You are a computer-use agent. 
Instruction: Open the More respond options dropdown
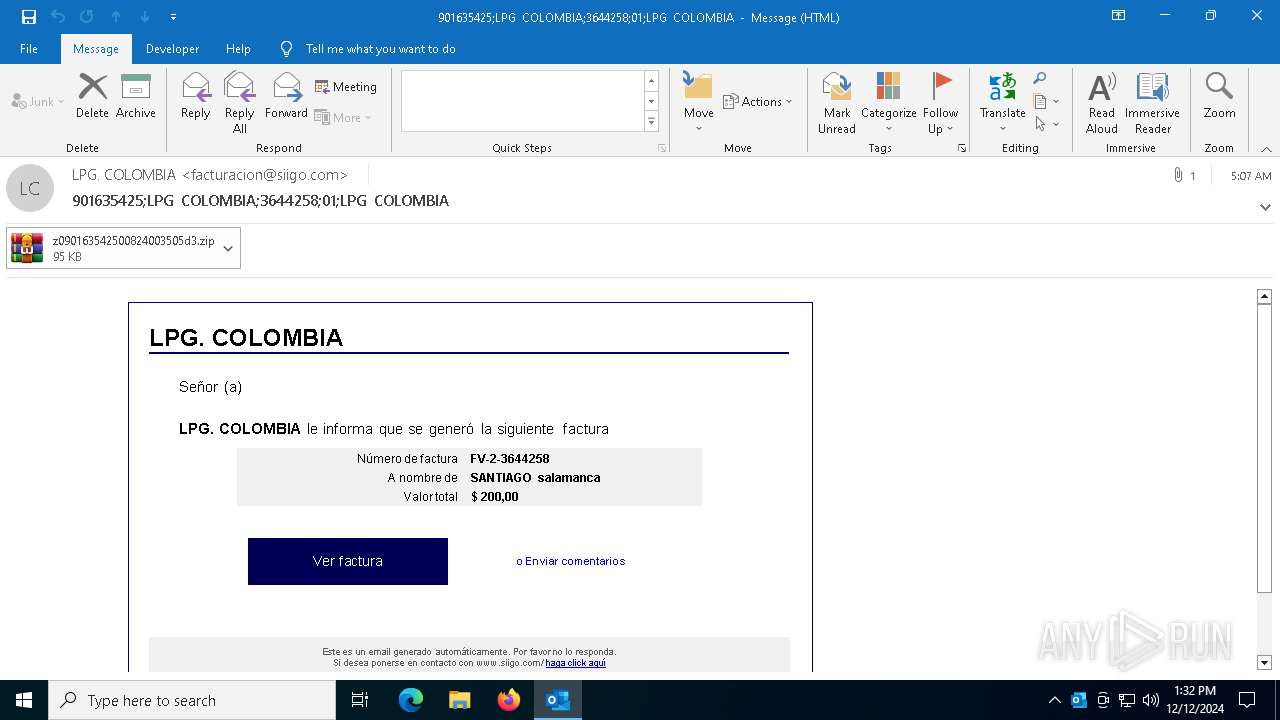[343, 118]
